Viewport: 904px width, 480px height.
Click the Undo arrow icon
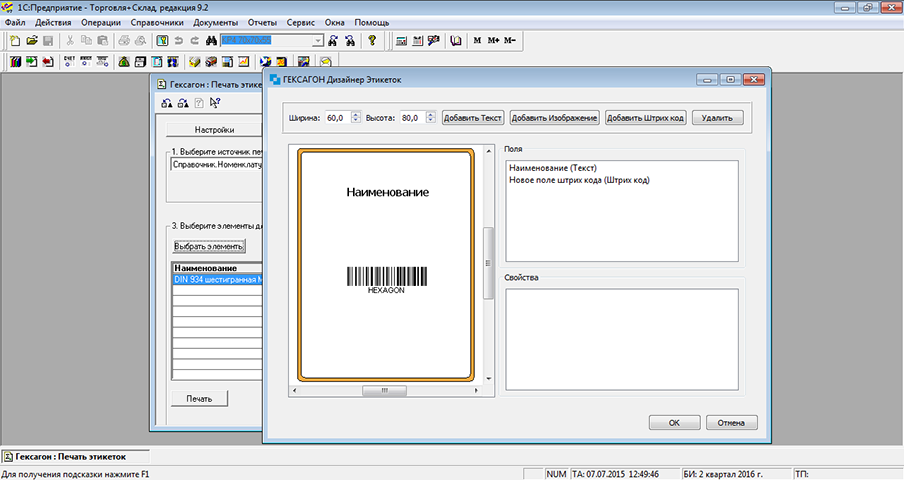point(178,41)
